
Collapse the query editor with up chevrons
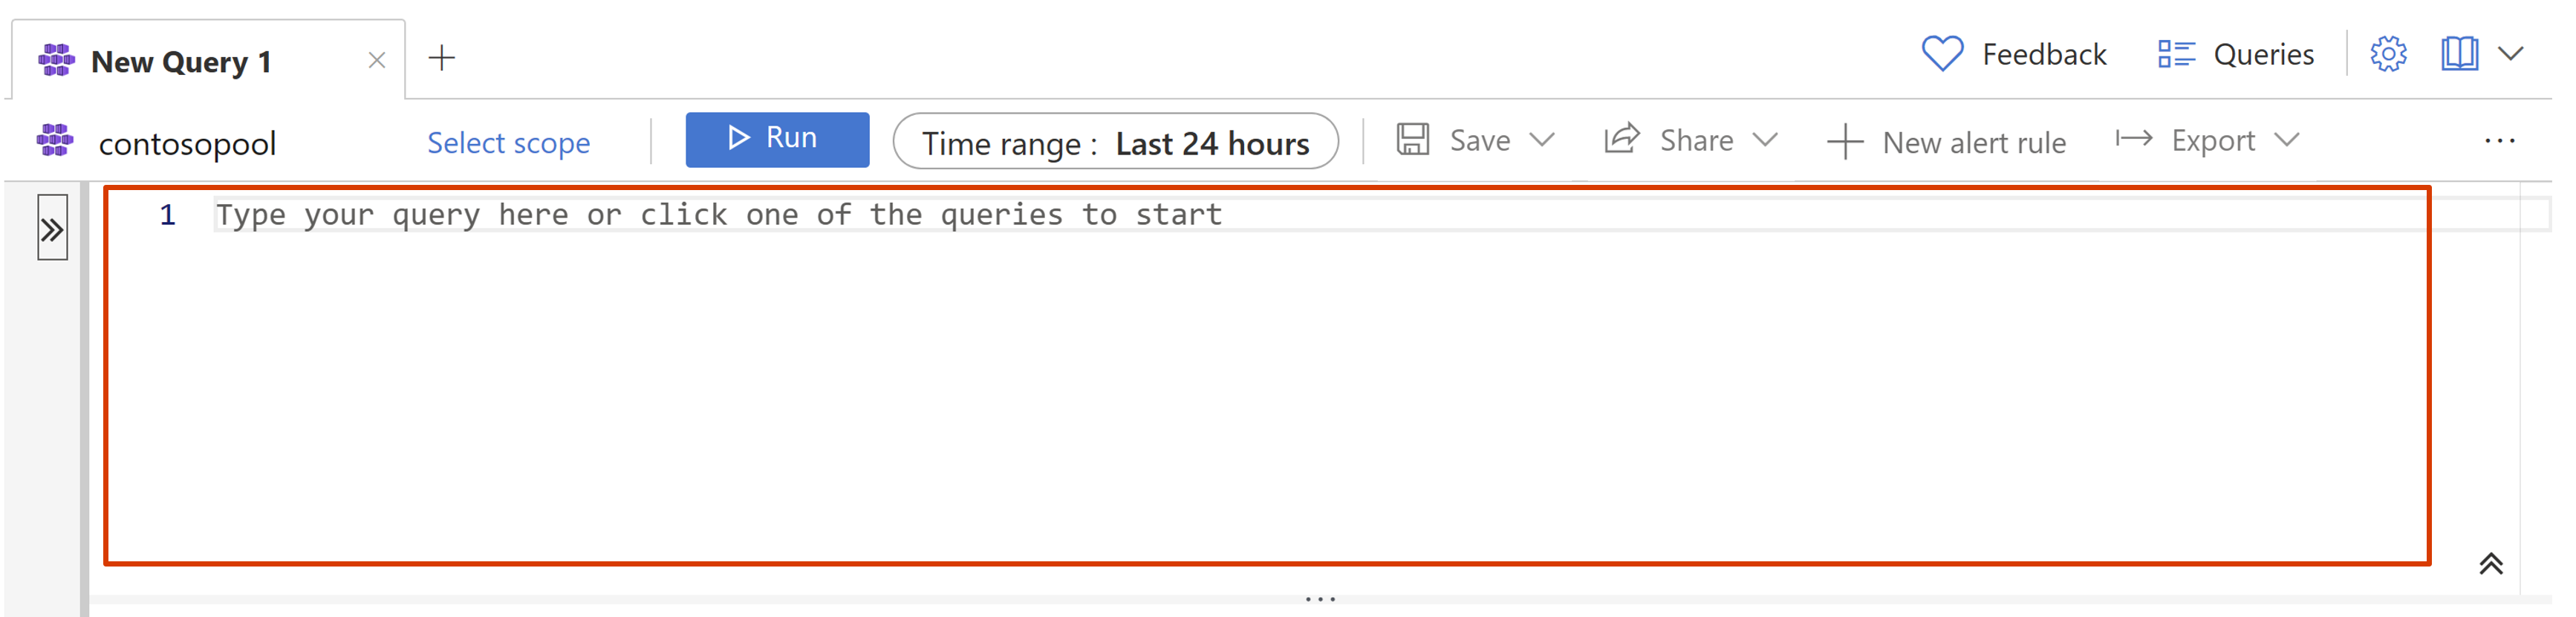click(2491, 564)
